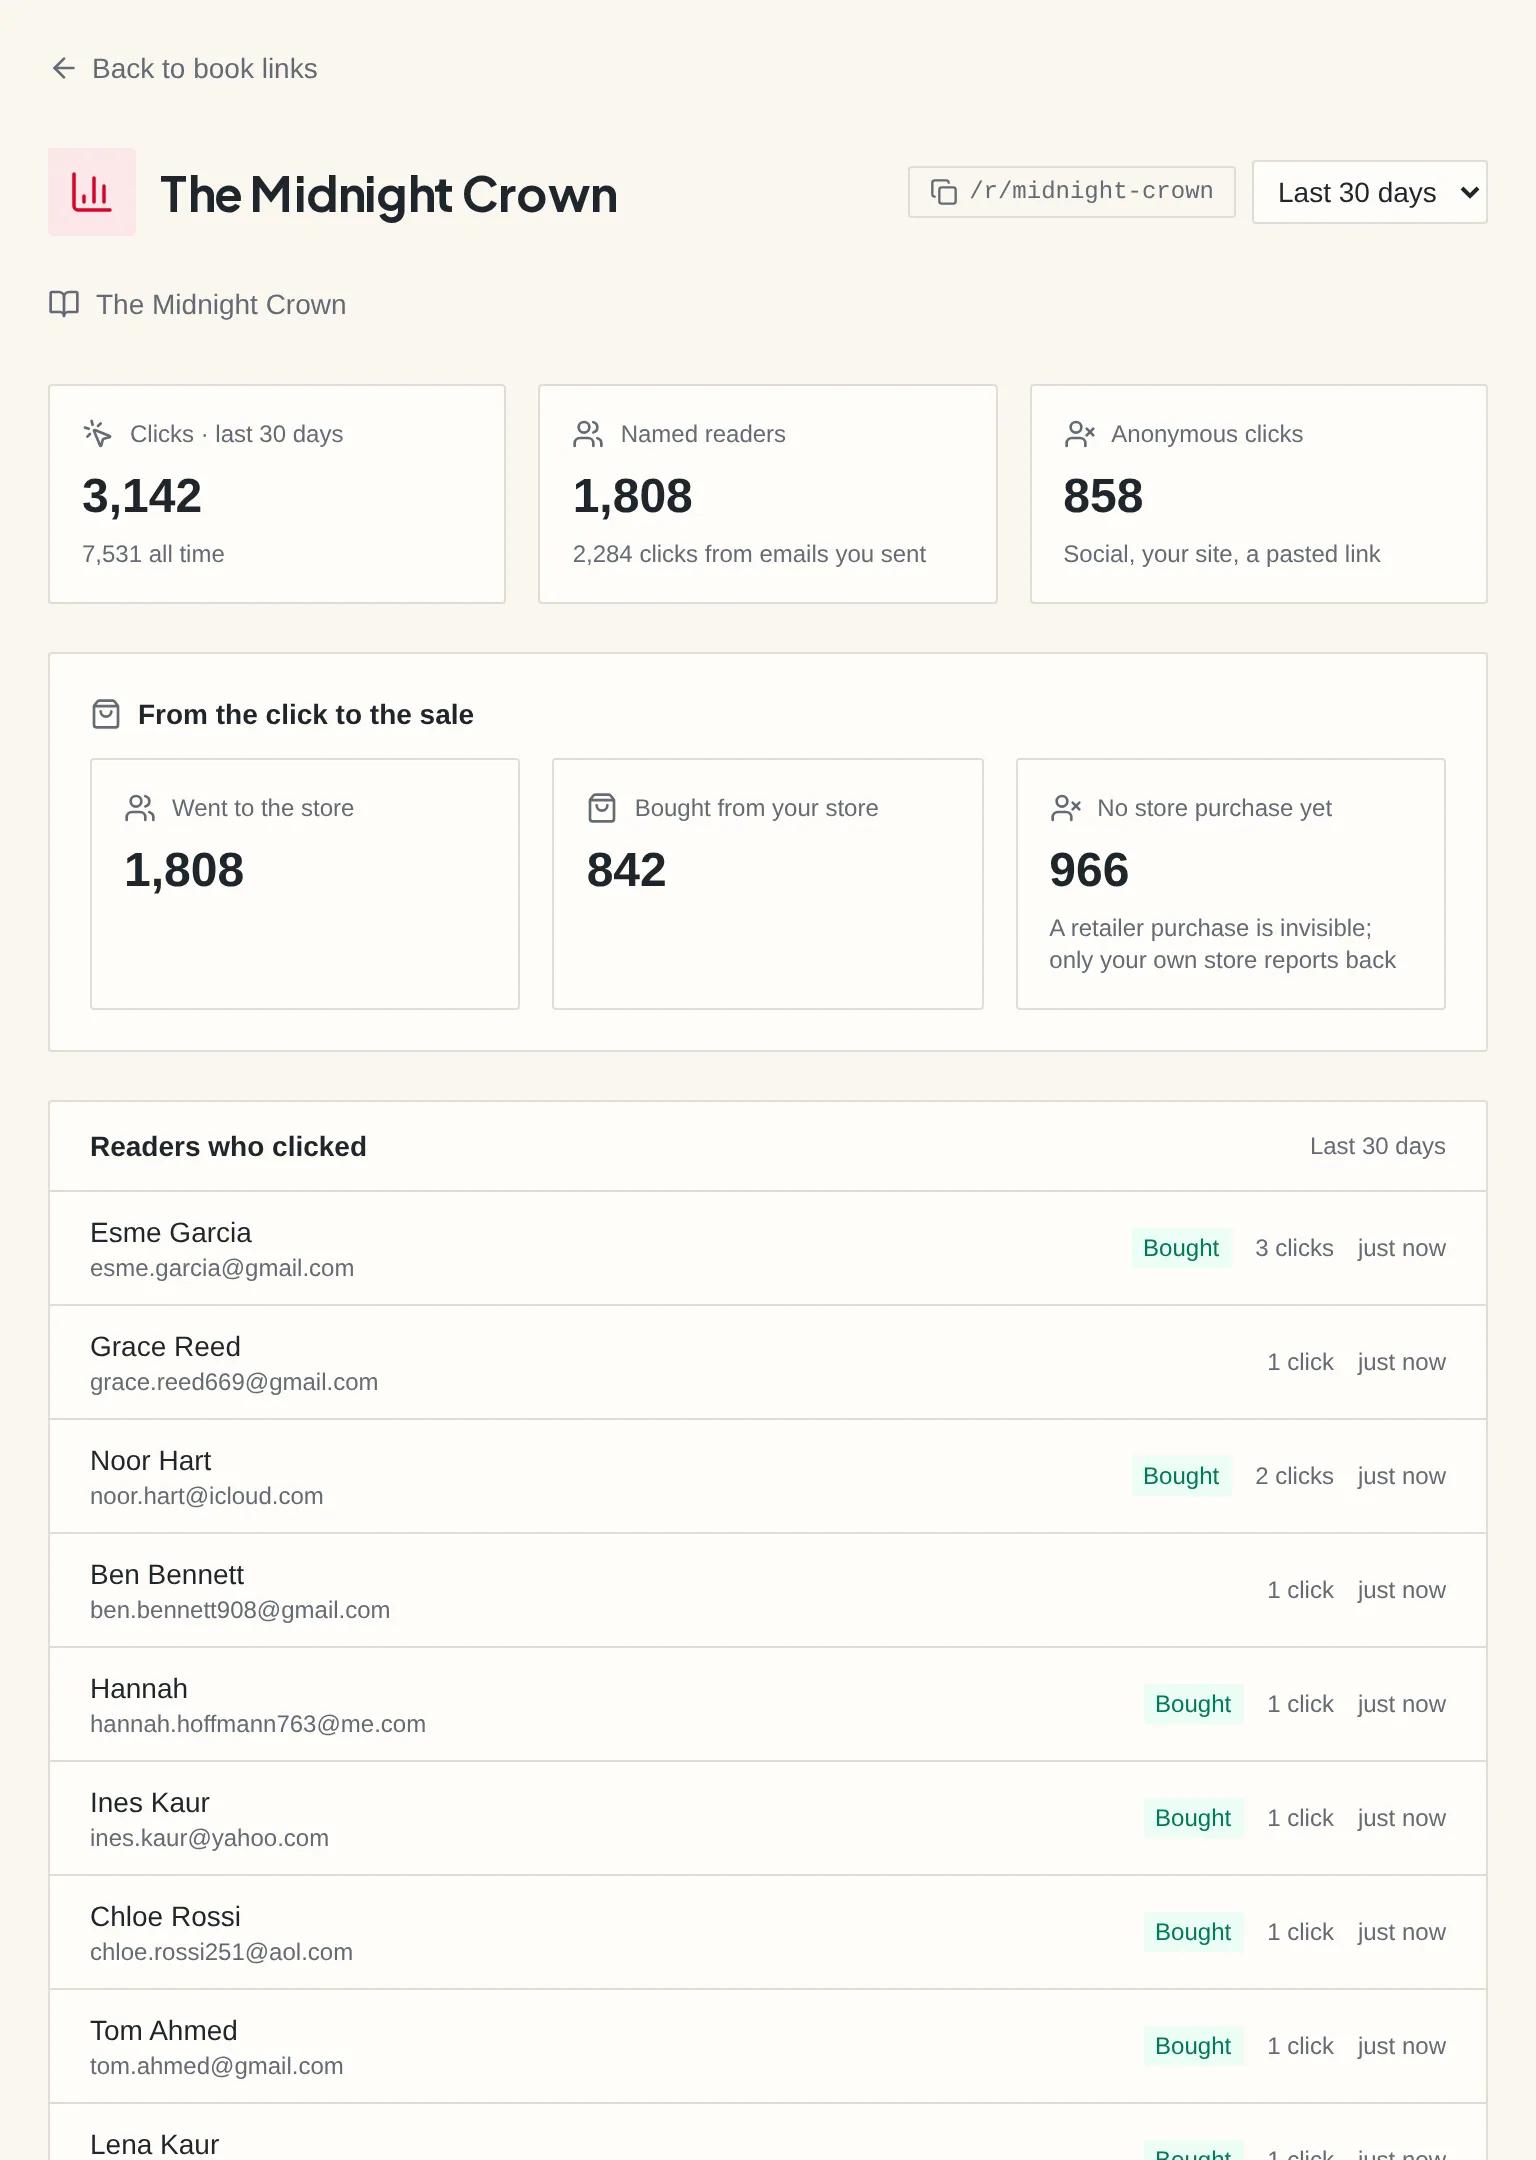
Task: Click the Bought from your store bag icon
Action: click(602, 808)
